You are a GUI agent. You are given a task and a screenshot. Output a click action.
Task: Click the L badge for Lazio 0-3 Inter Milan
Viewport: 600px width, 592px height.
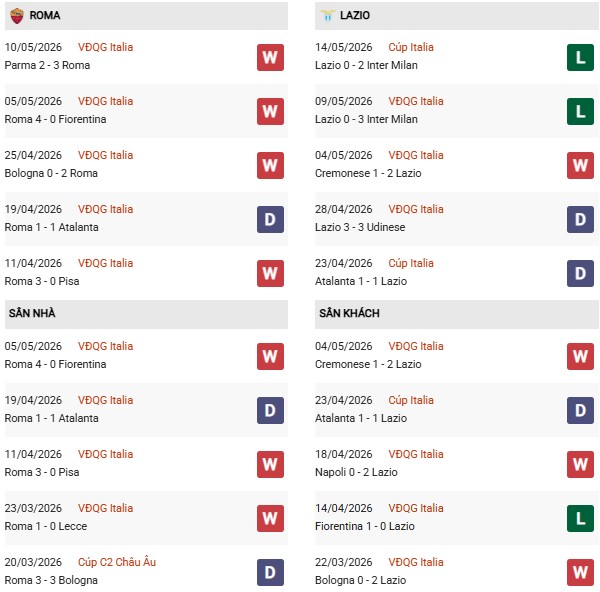[x=580, y=111]
